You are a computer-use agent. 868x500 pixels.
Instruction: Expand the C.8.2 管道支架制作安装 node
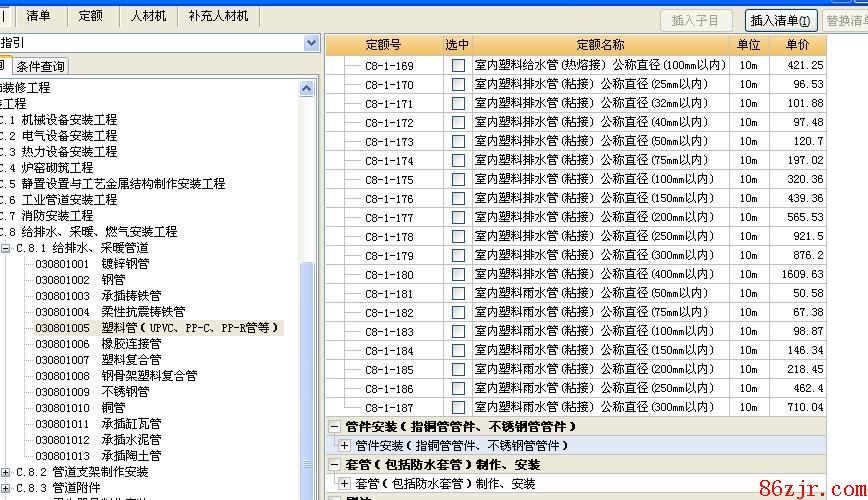(6, 472)
